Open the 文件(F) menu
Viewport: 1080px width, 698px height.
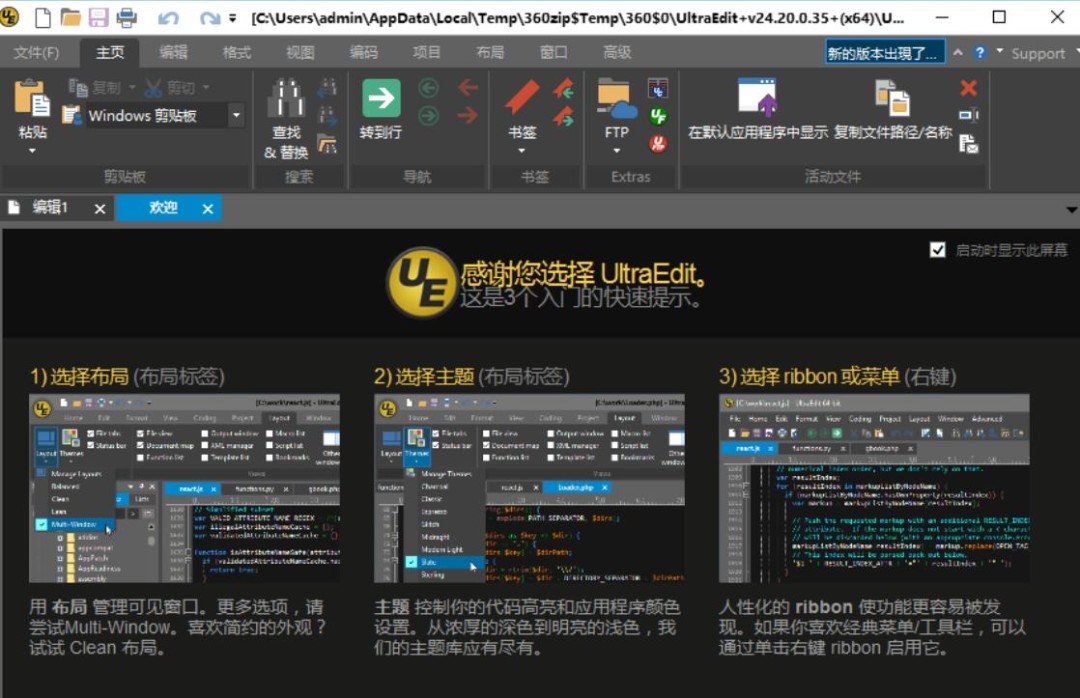tap(37, 52)
